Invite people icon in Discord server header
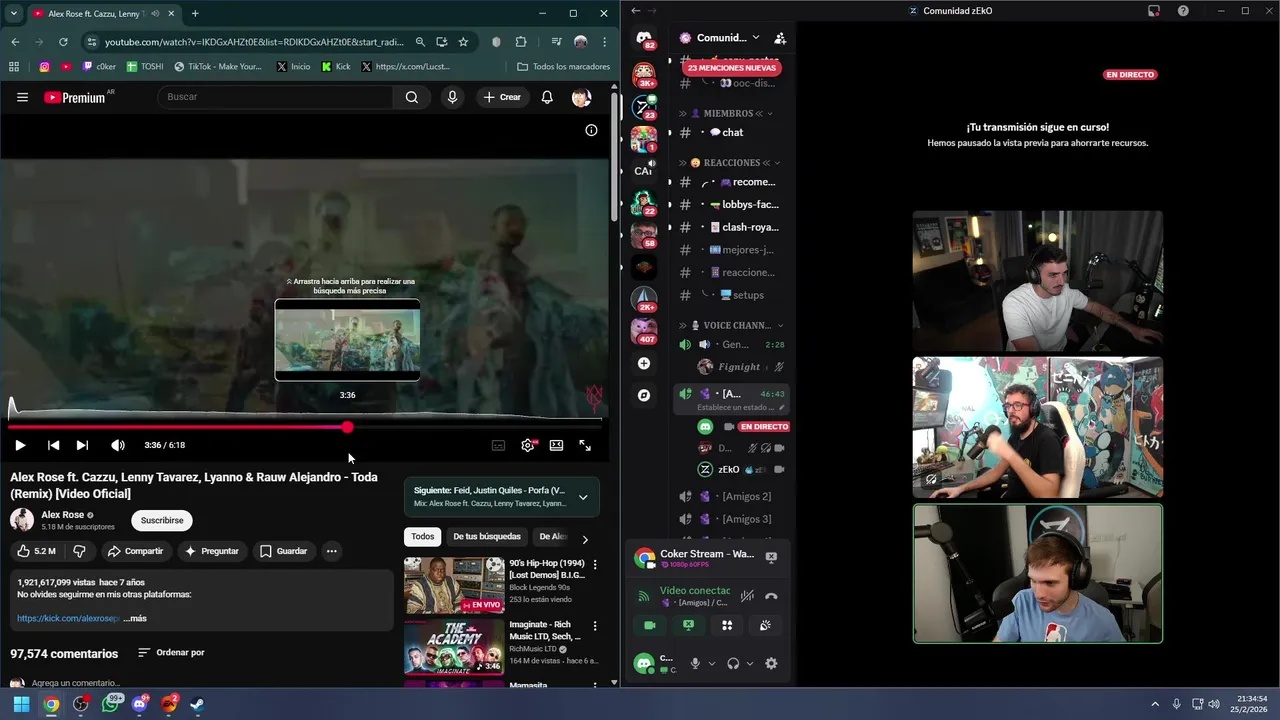The image size is (1280, 720). [780, 38]
